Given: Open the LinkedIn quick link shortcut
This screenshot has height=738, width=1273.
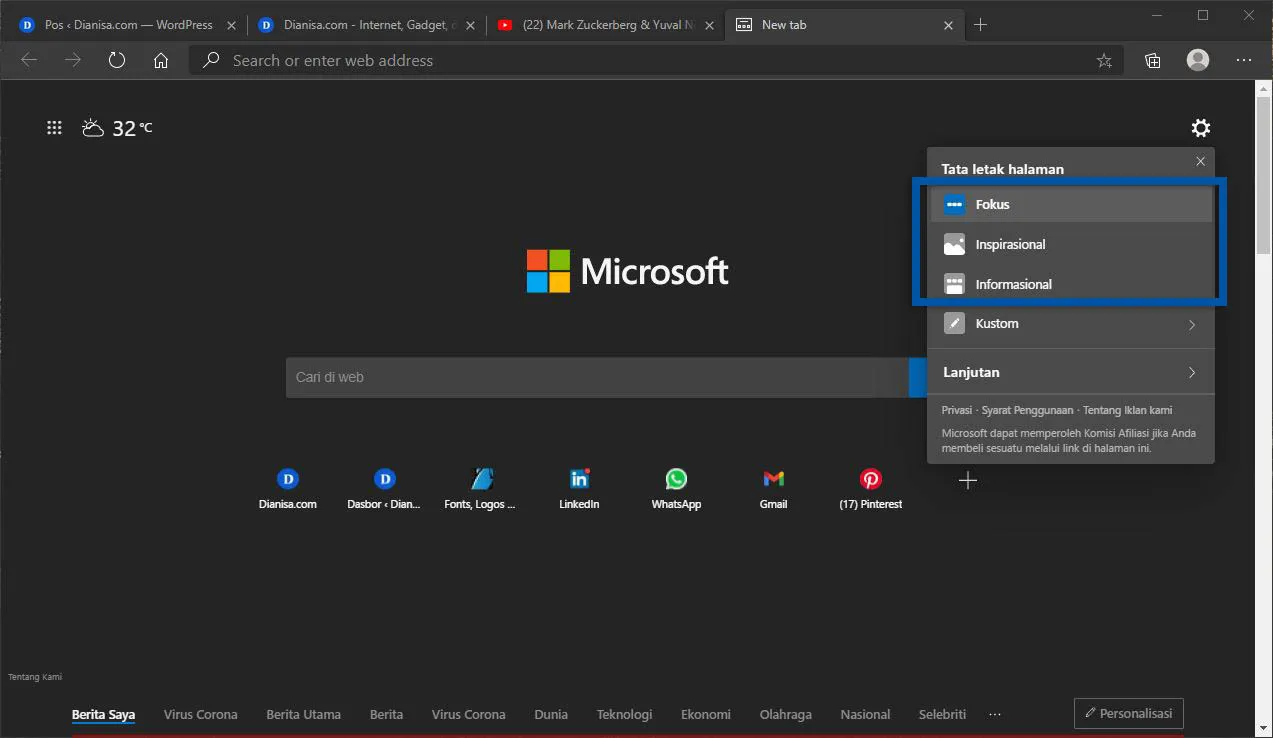Looking at the screenshot, I should tap(578, 478).
